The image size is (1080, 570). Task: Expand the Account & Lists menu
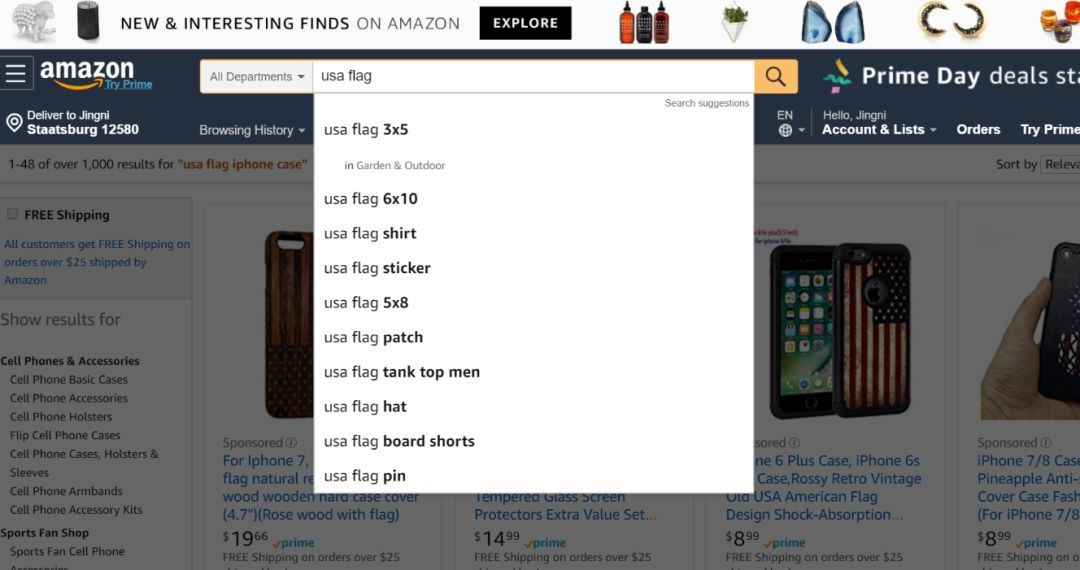[879, 129]
